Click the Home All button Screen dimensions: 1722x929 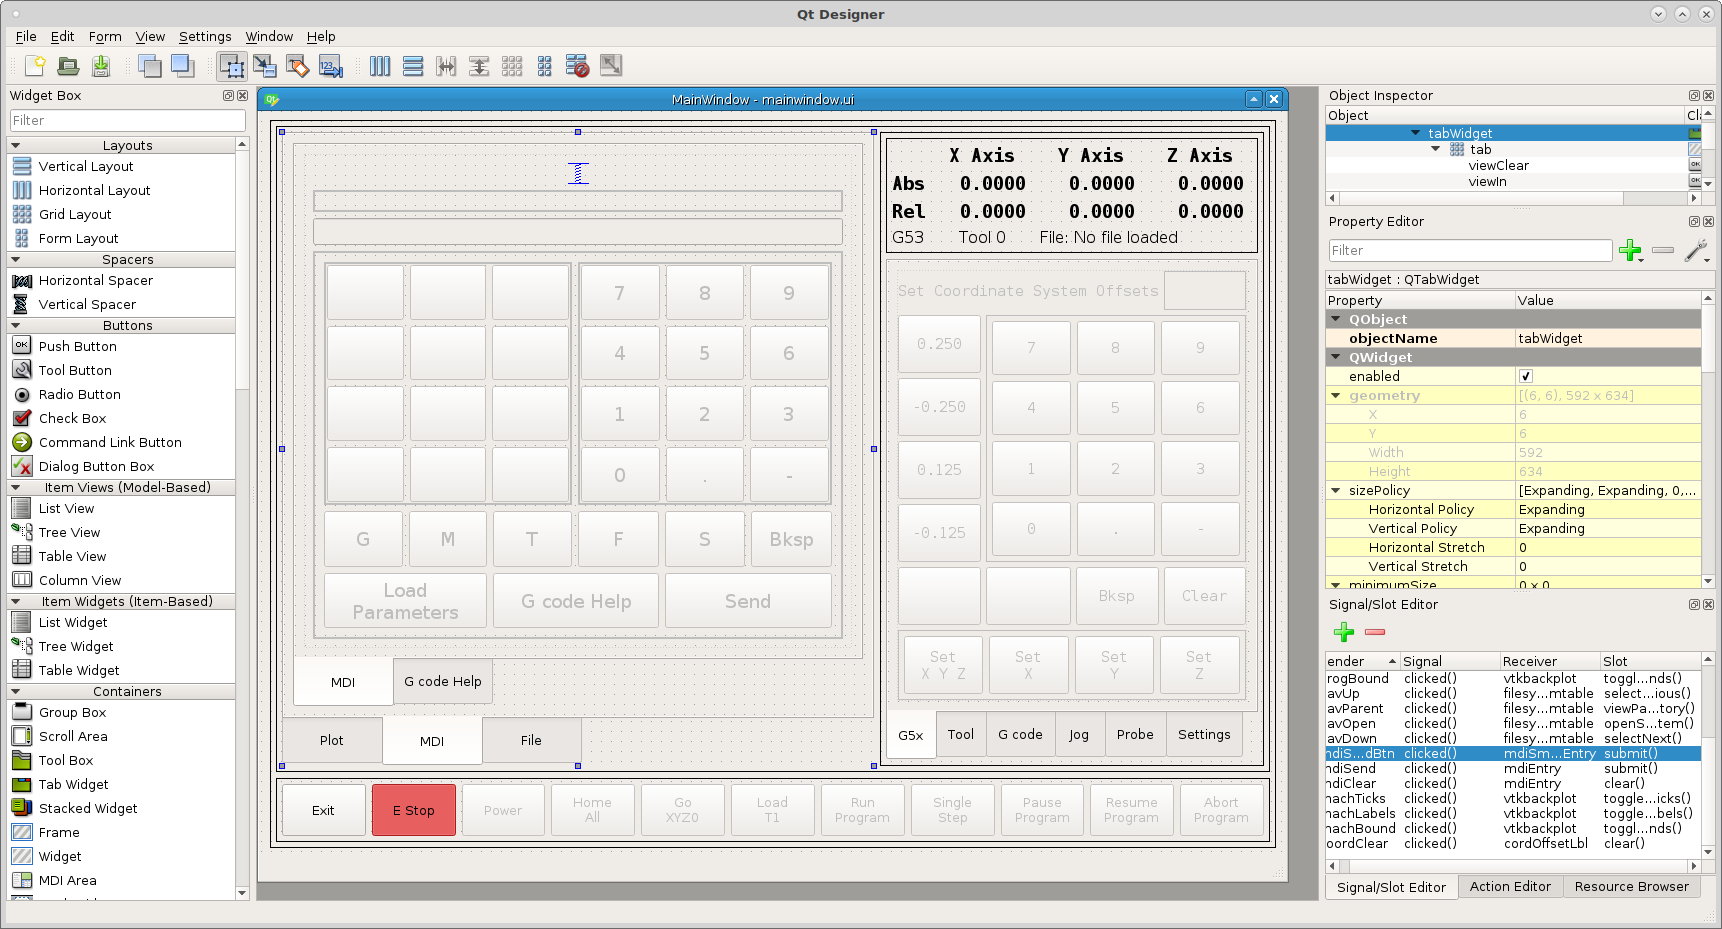coord(592,810)
